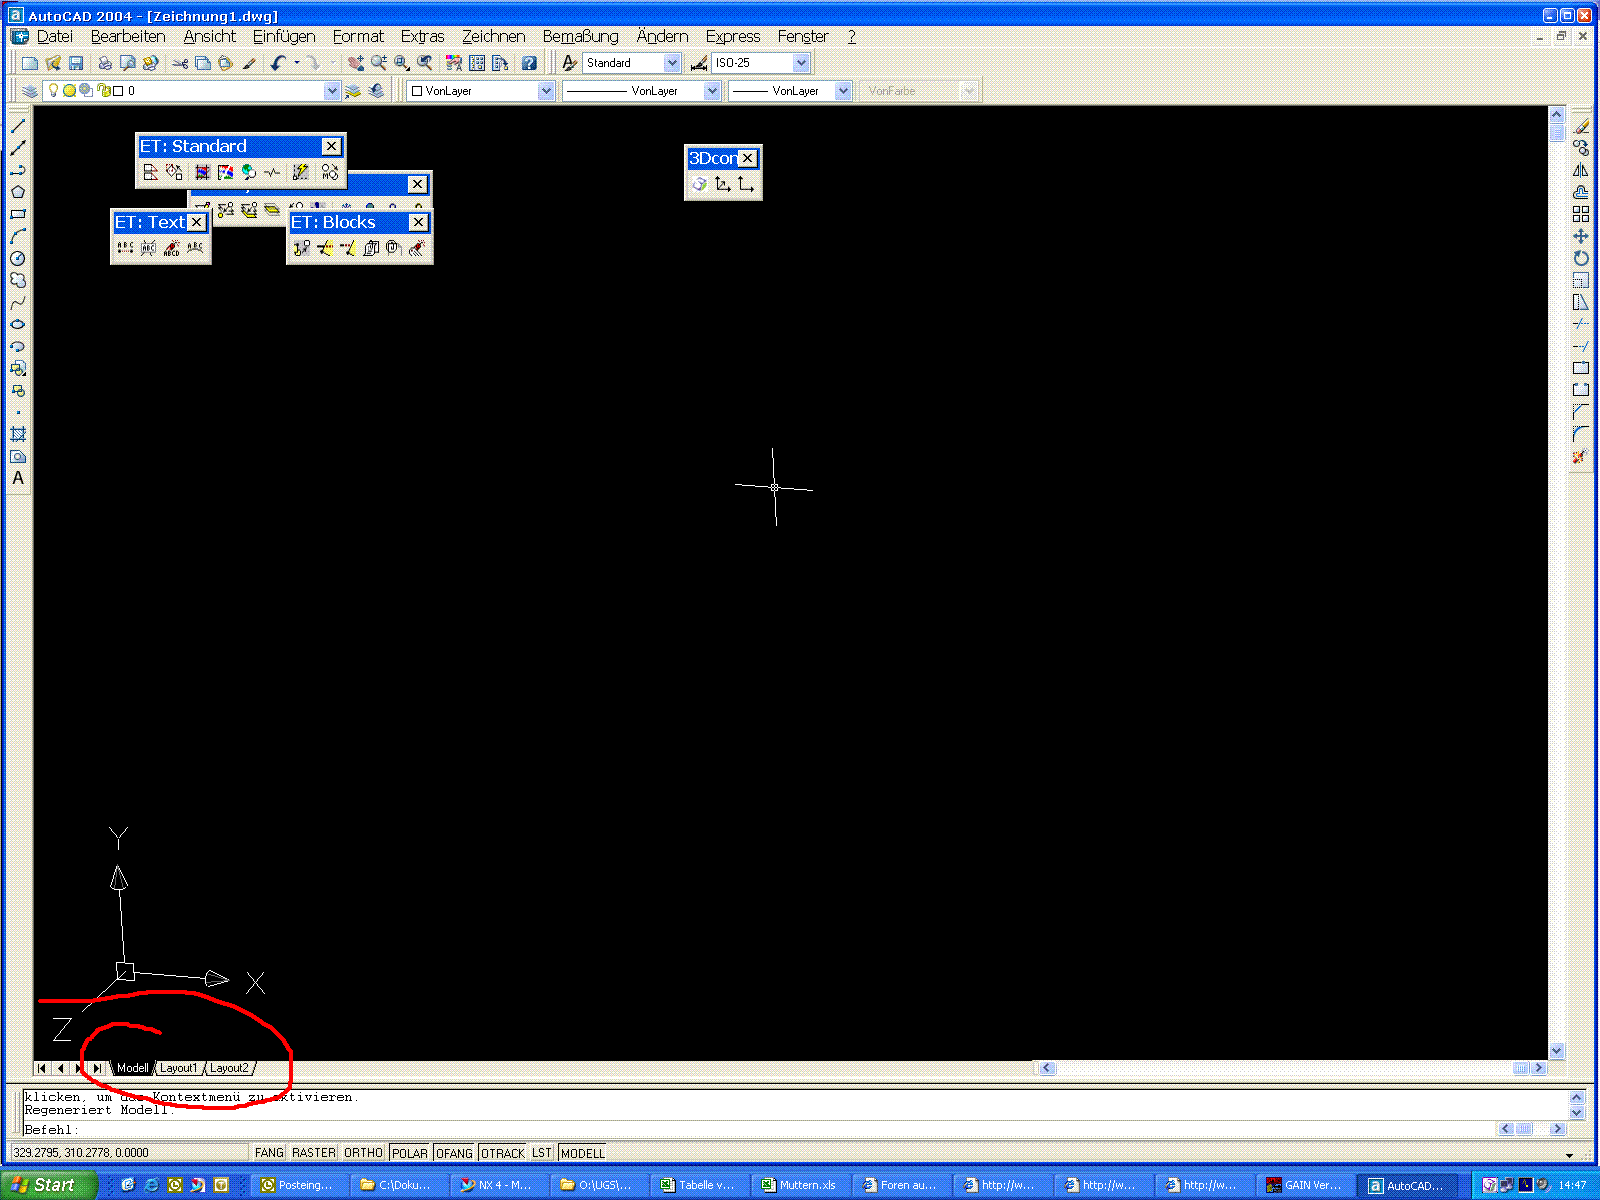This screenshot has width=1600, height=1200.
Task: Open the text style Standard dropdown
Action: click(672, 63)
